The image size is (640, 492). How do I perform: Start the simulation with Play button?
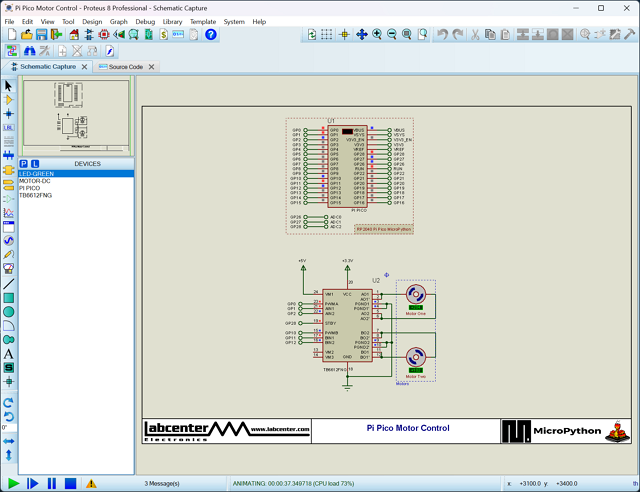(13, 483)
